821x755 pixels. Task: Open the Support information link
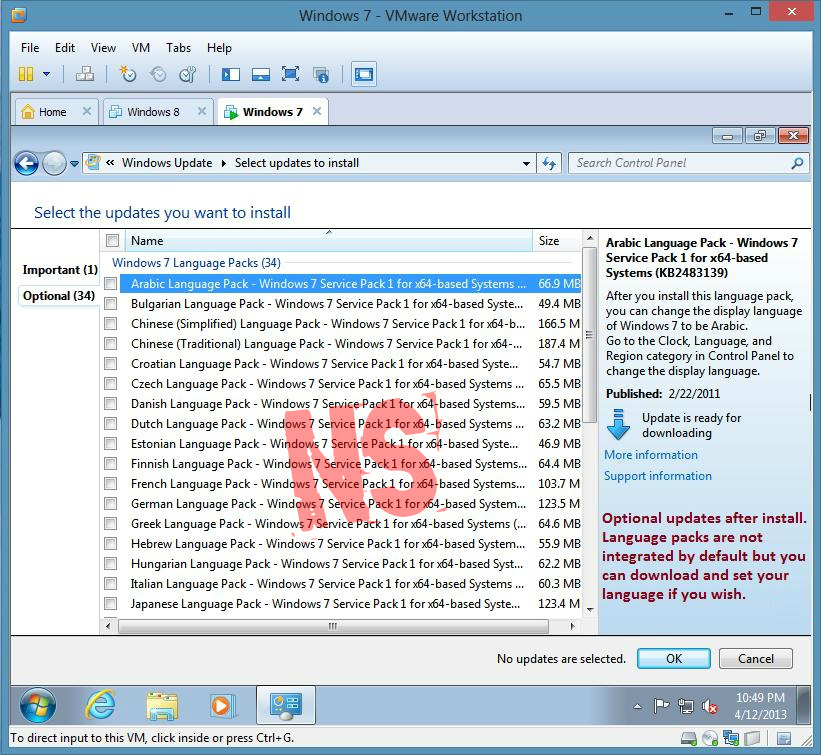658,476
